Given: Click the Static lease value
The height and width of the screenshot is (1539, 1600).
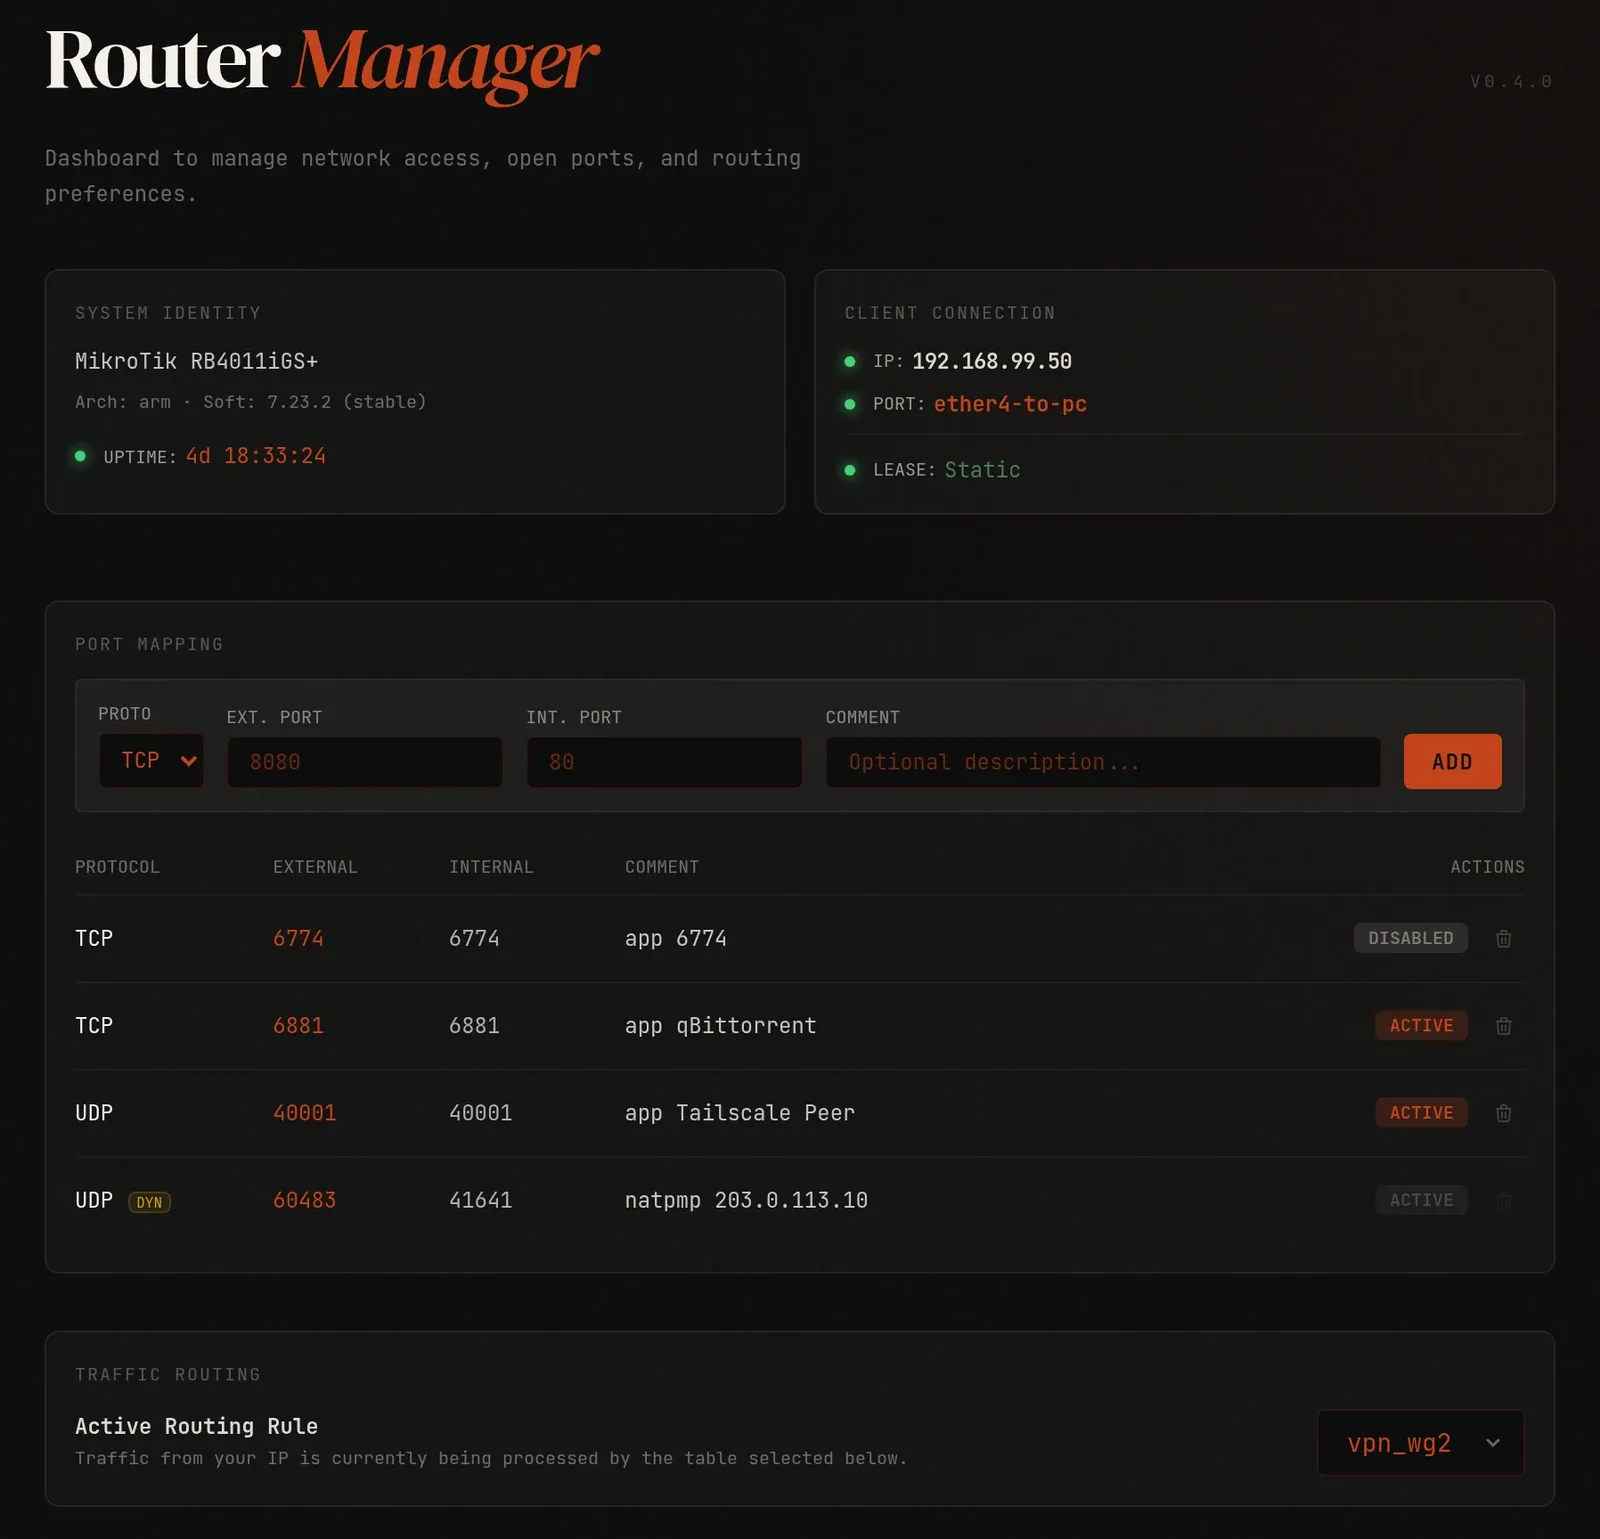Looking at the screenshot, I should point(982,470).
